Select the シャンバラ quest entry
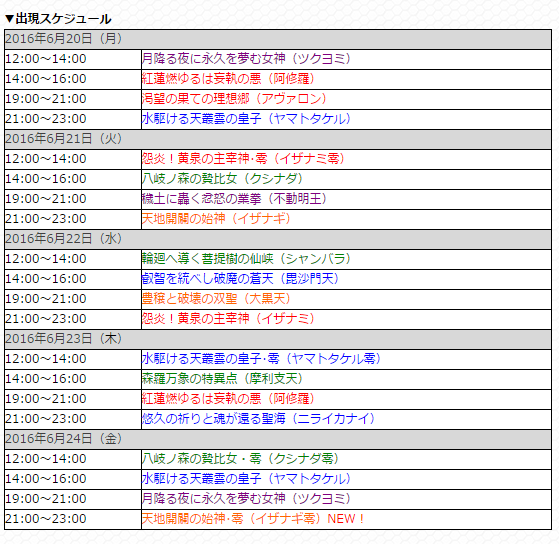 click(246, 258)
